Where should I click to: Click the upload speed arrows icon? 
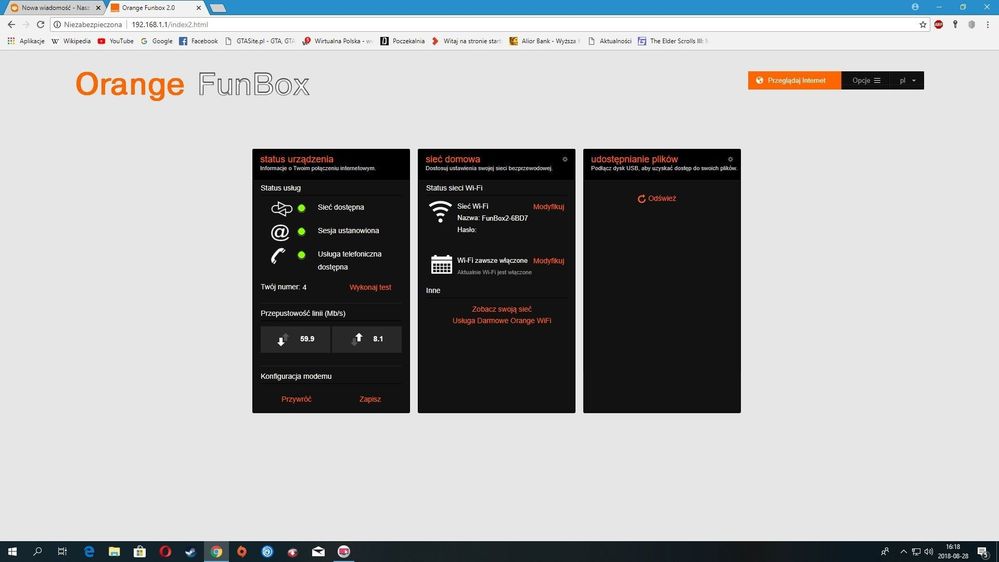(x=357, y=339)
